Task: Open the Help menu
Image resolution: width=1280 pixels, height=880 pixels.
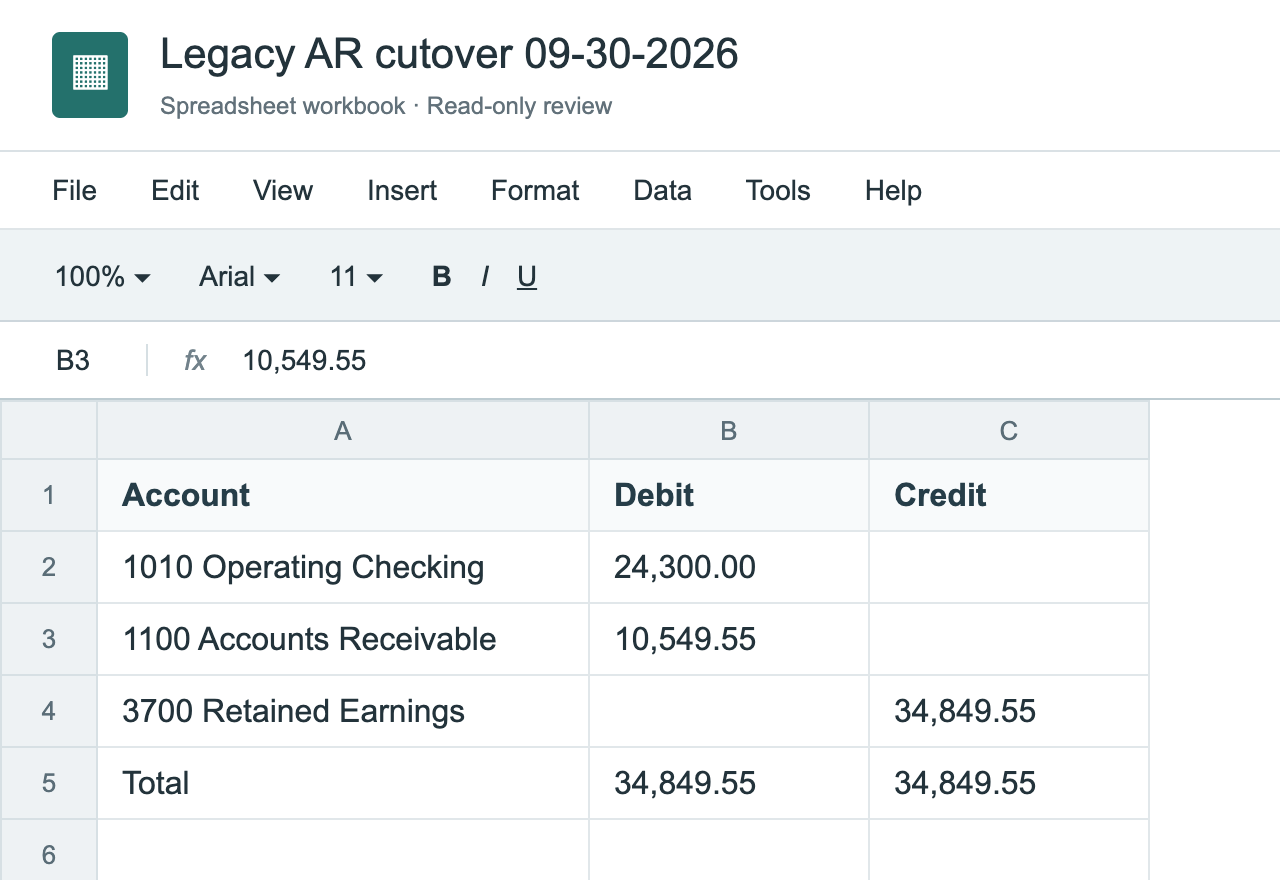Action: (x=893, y=190)
